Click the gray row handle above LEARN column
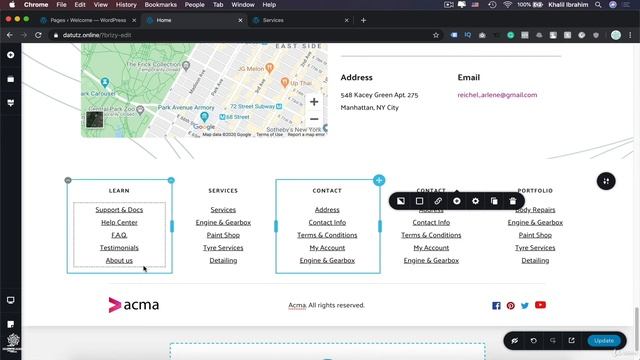640x360 pixels. 68,180
